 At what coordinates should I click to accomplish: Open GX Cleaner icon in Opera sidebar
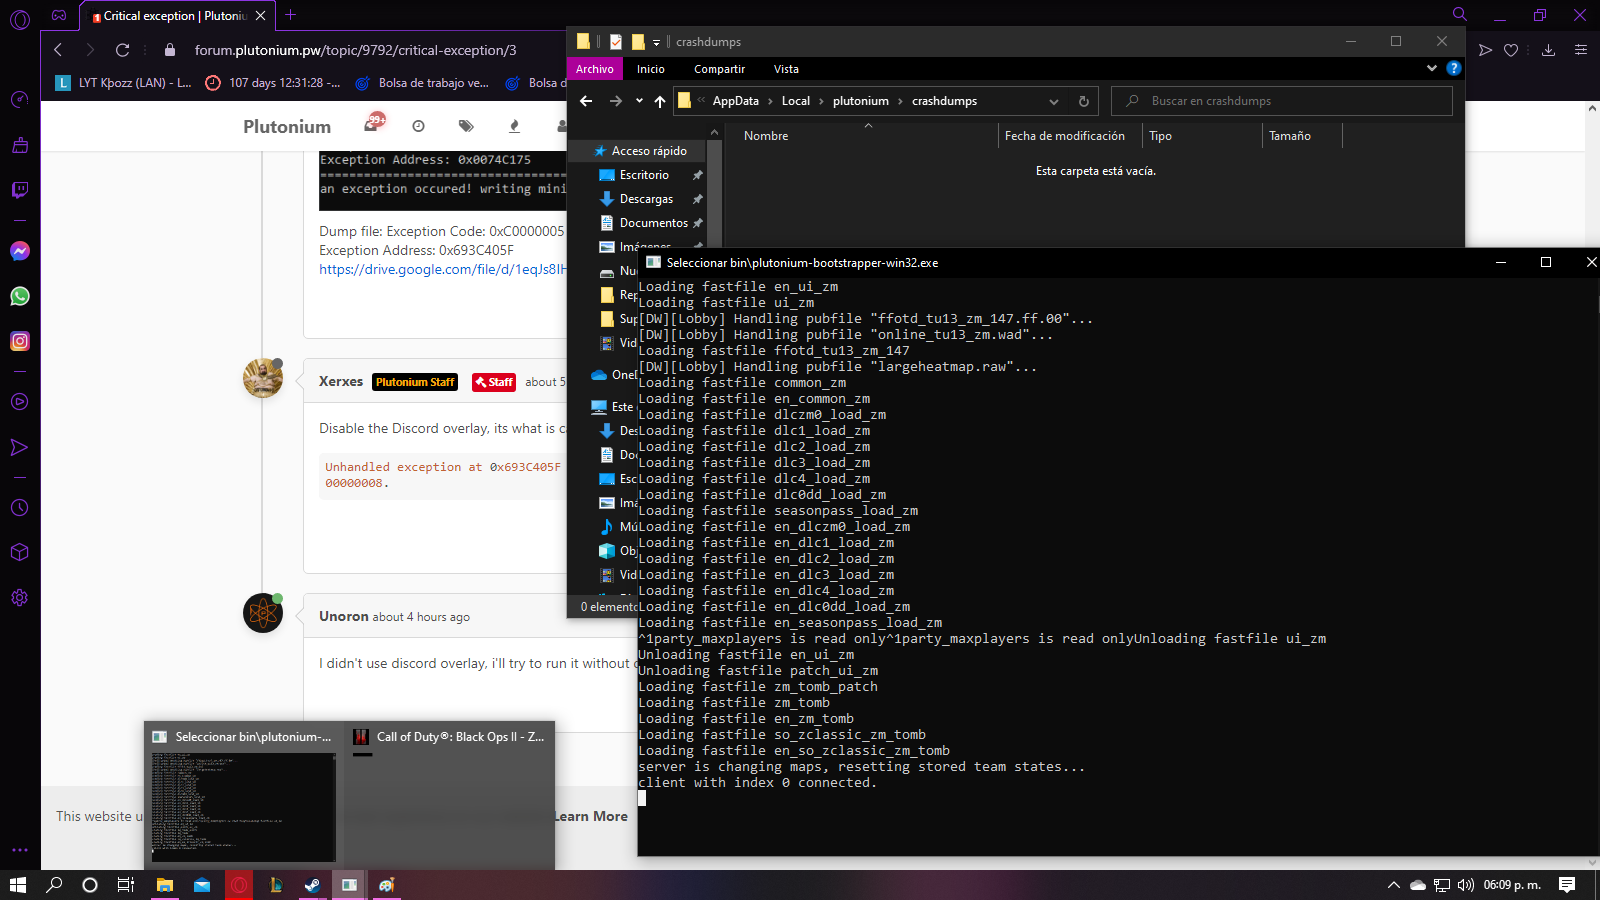[19, 145]
